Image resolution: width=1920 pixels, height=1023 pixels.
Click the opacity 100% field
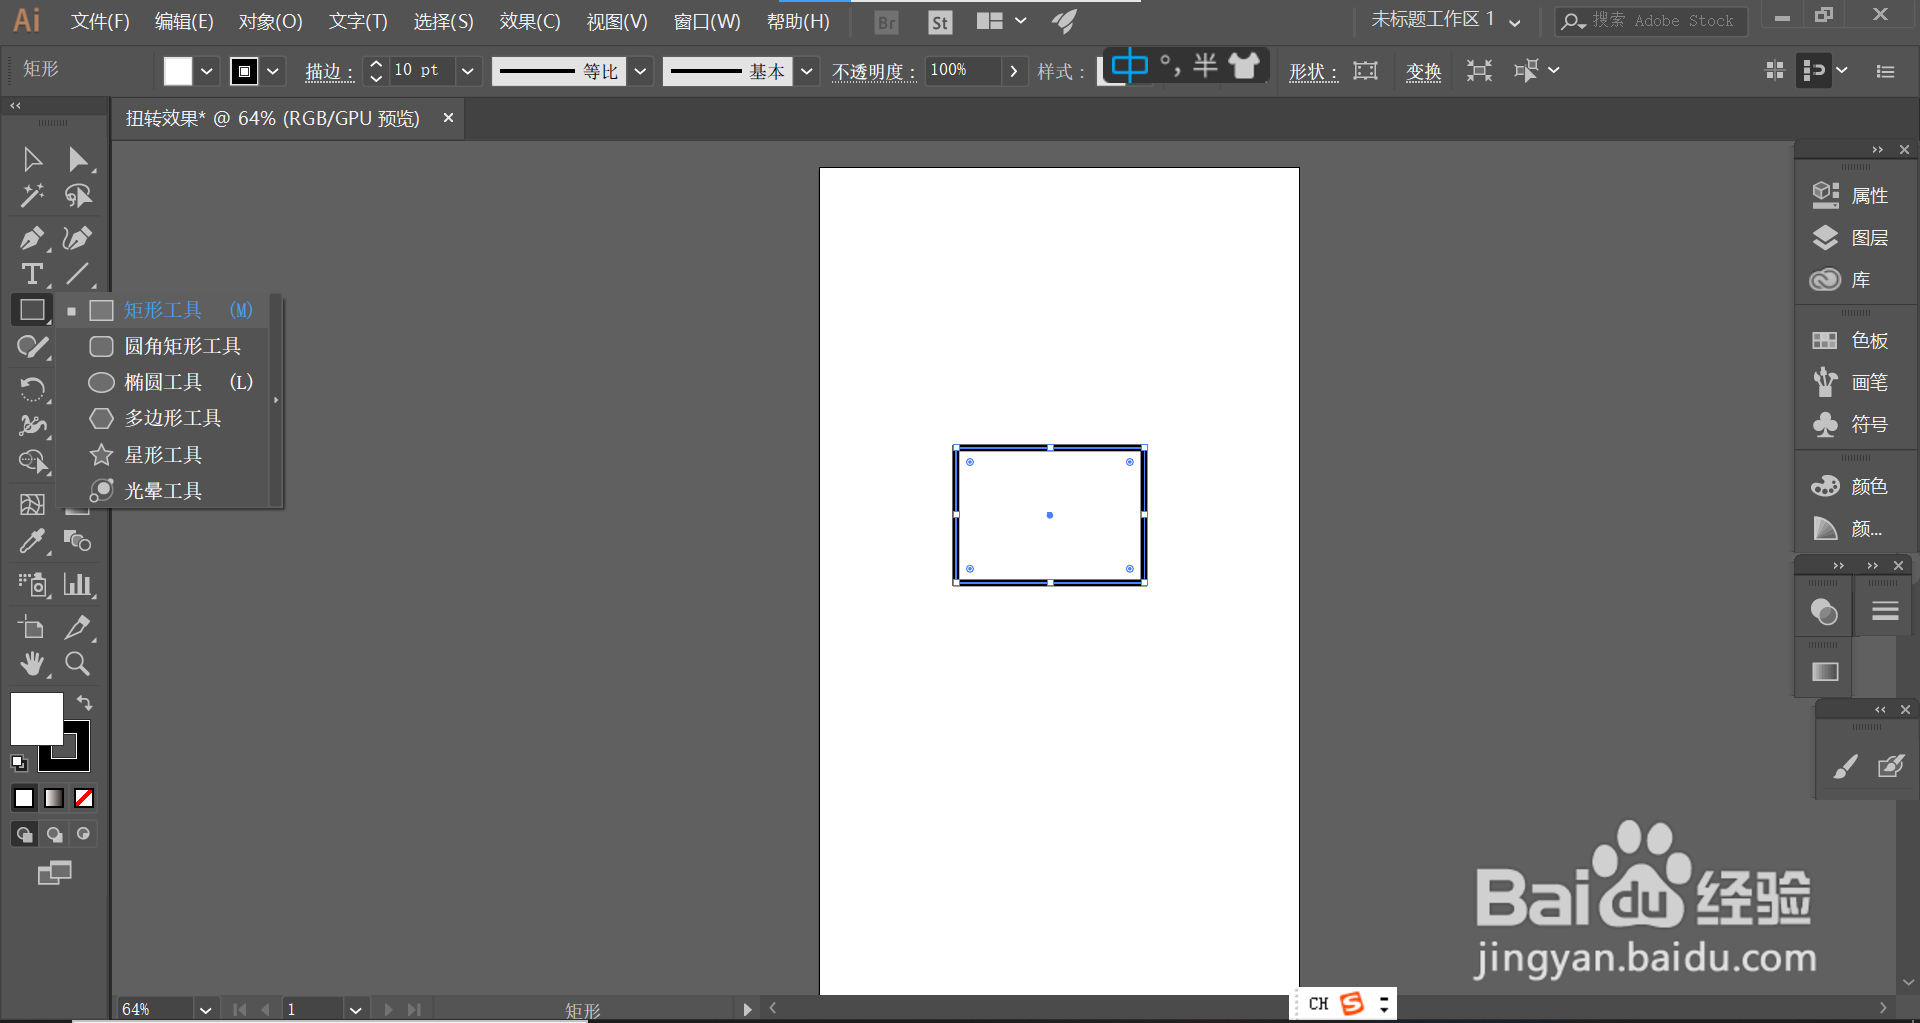[962, 70]
